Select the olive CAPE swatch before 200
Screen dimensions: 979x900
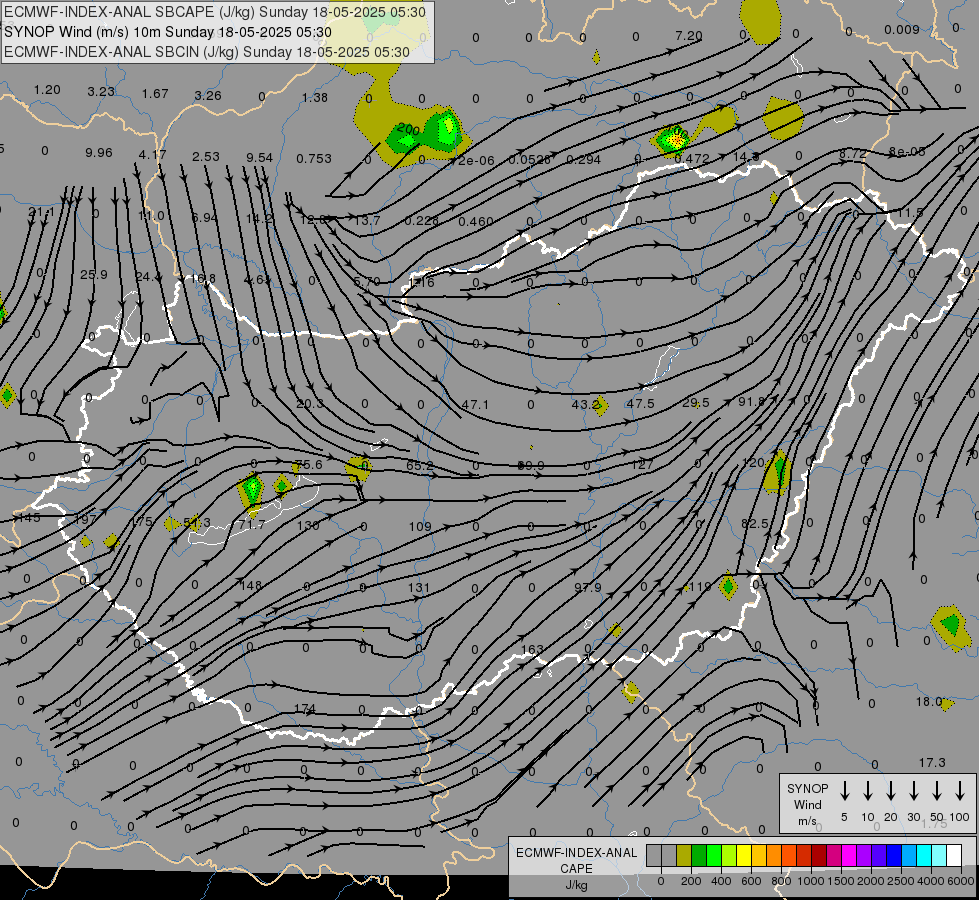coord(684,856)
